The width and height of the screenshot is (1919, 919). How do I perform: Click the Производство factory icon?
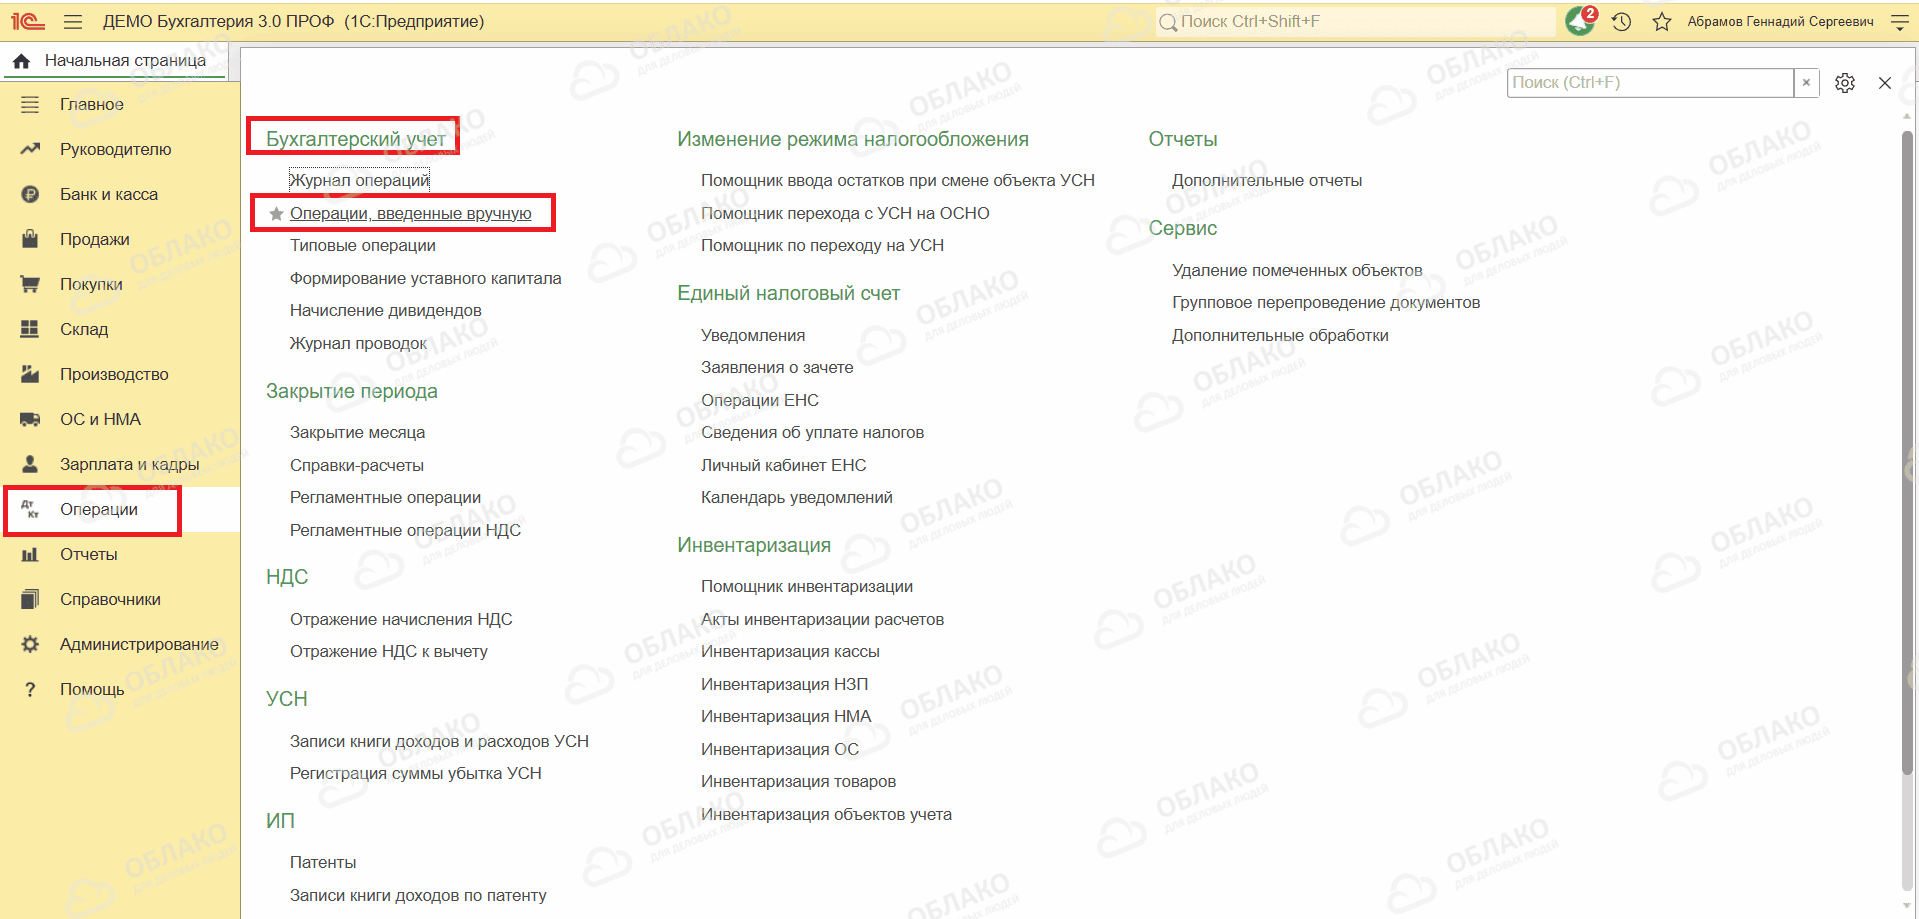tap(30, 374)
